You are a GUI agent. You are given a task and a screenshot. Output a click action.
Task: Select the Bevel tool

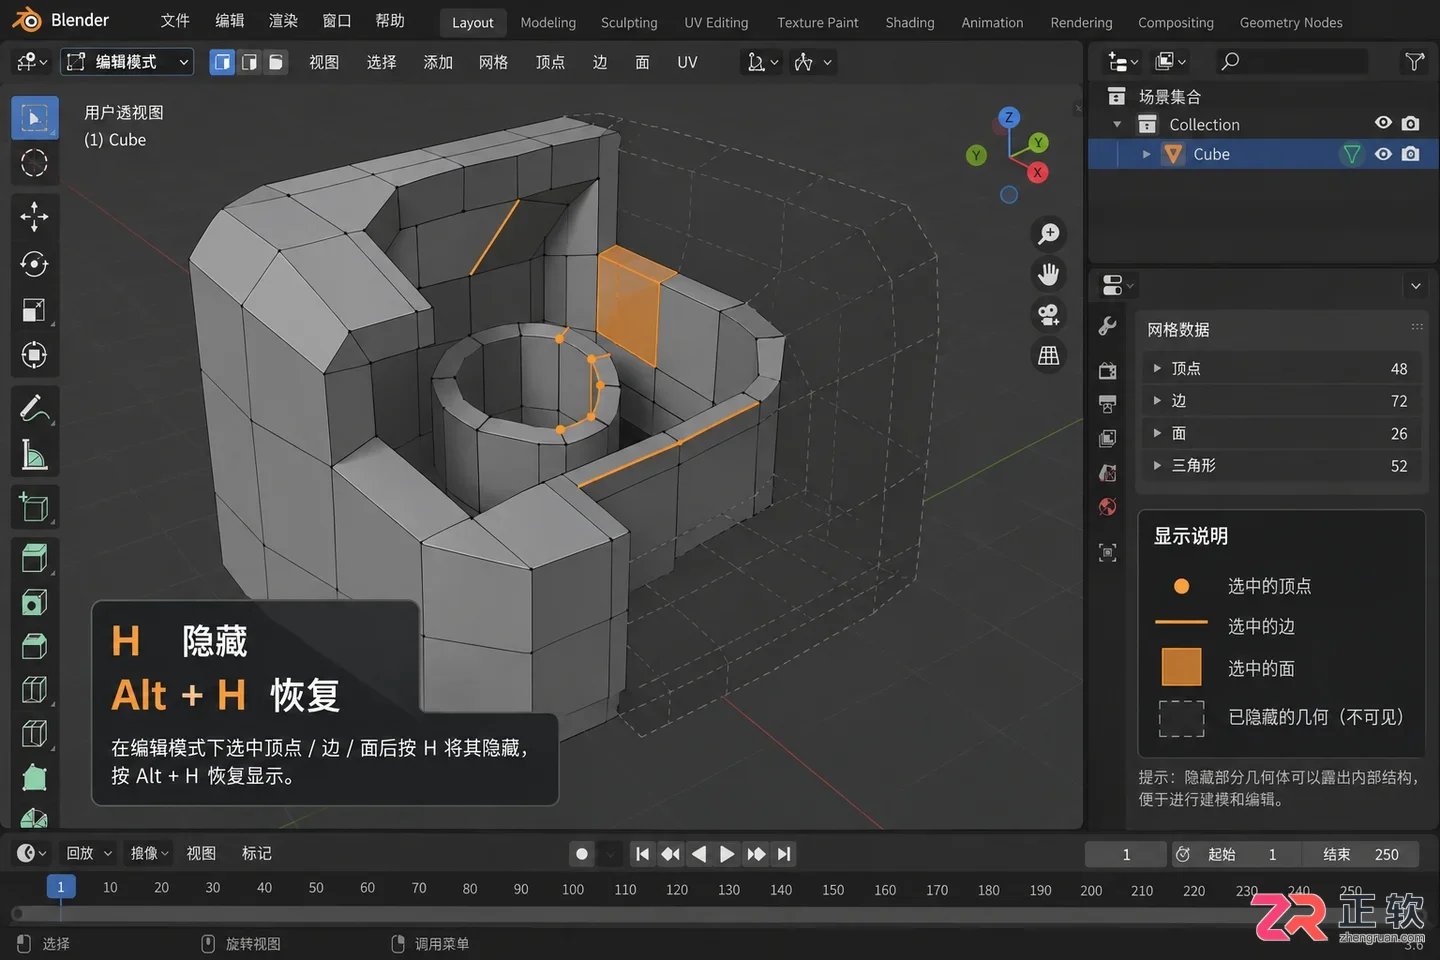pos(34,646)
